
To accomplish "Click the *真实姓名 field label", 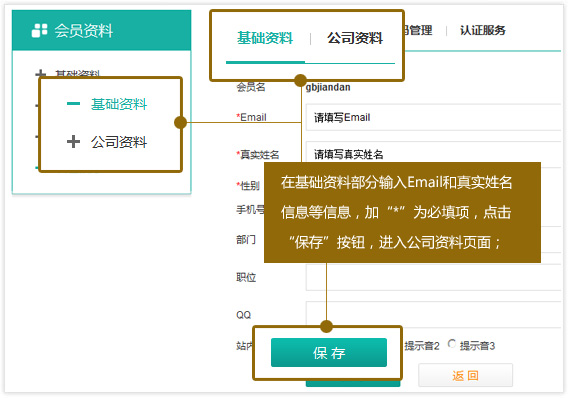I will [258, 155].
